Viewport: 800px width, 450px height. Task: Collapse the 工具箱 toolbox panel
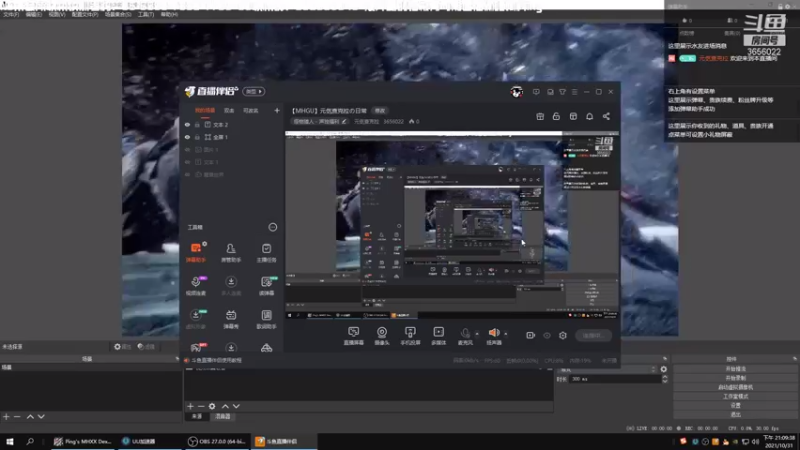click(x=272, y=227)
